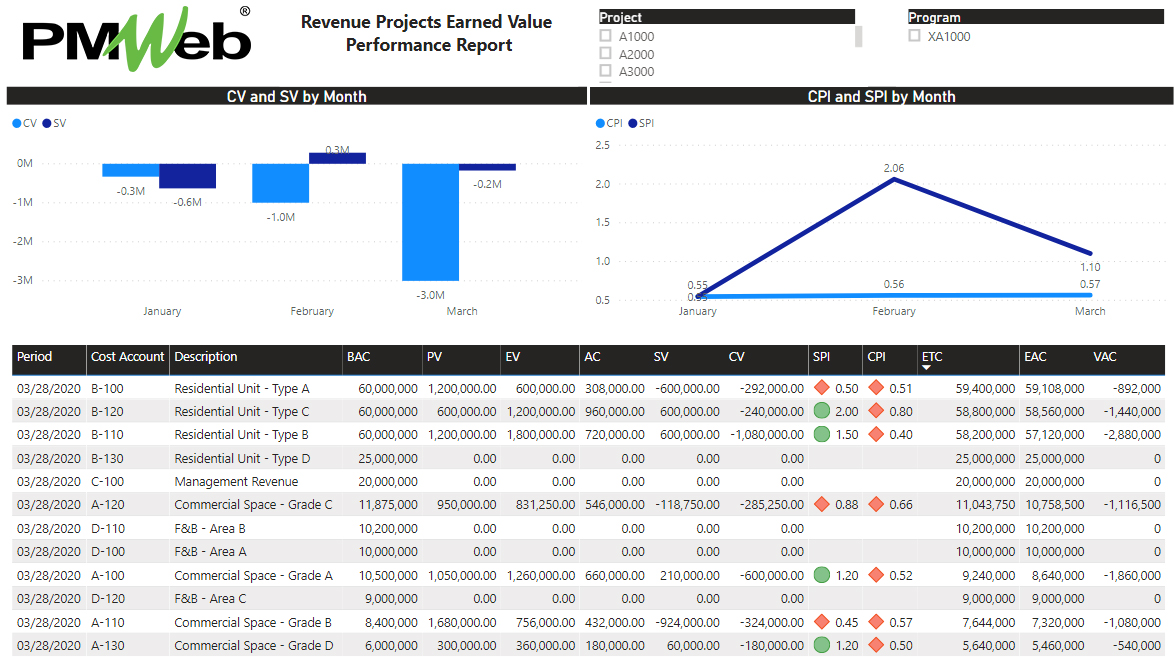The image size is (1174, 662).
Task: Enable the XA1000 program filter
Action: (x=914, y=36)
